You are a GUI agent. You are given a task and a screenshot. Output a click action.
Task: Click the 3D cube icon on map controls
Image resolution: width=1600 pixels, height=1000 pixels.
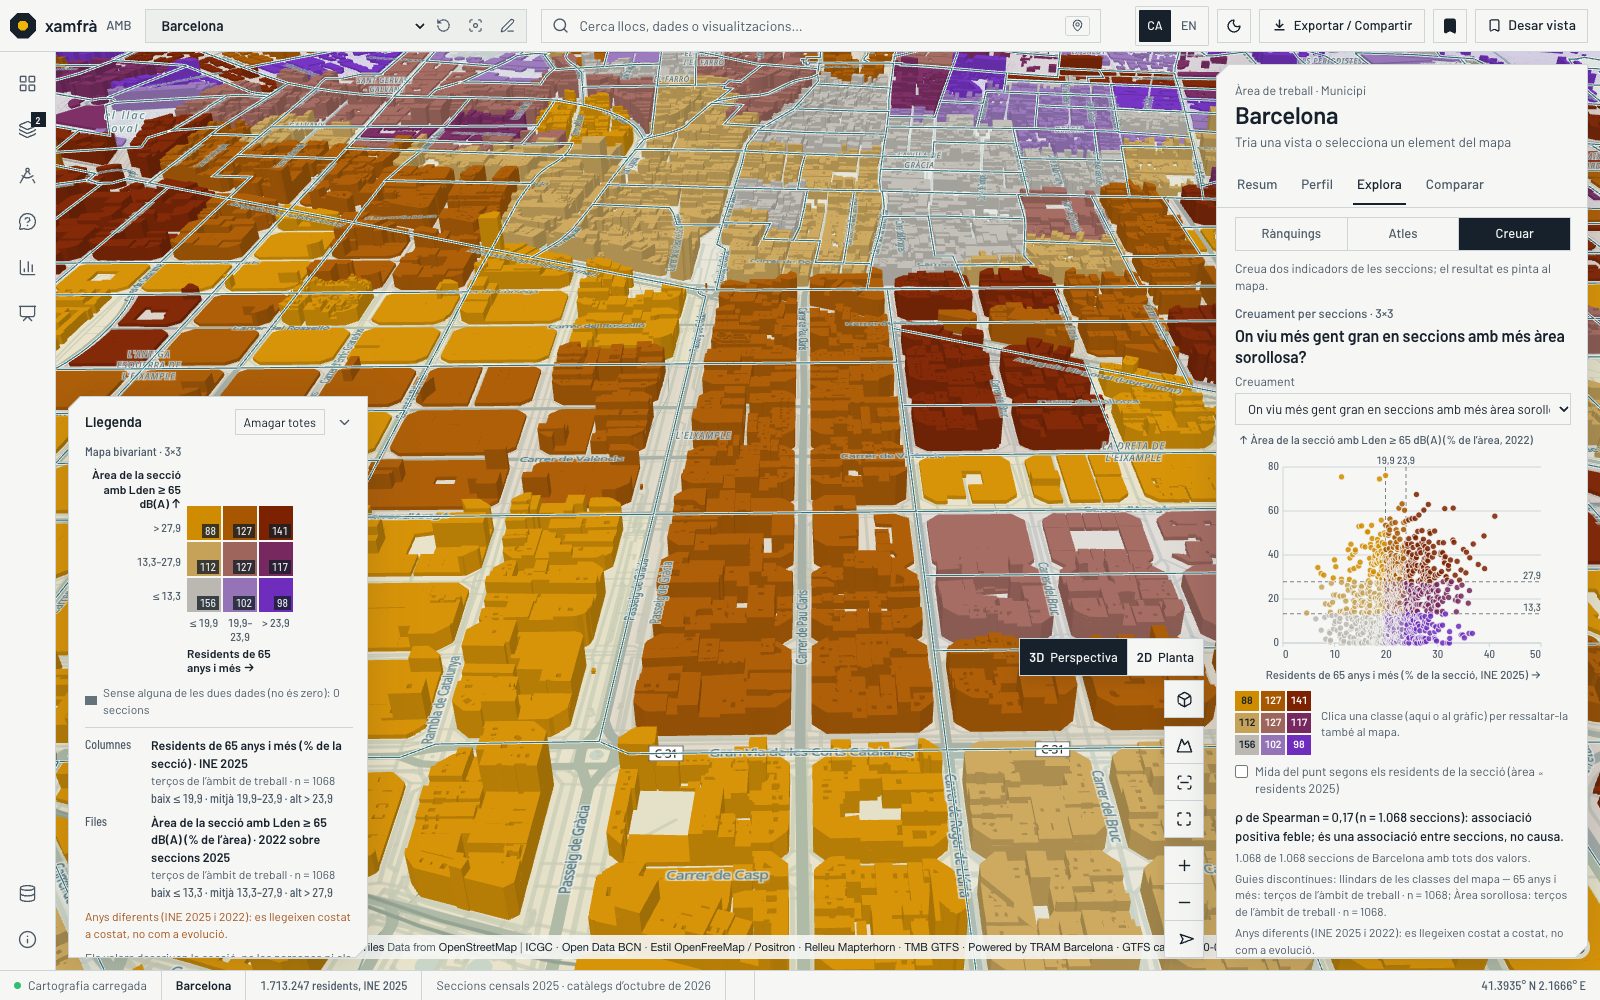click(1184, 700)
